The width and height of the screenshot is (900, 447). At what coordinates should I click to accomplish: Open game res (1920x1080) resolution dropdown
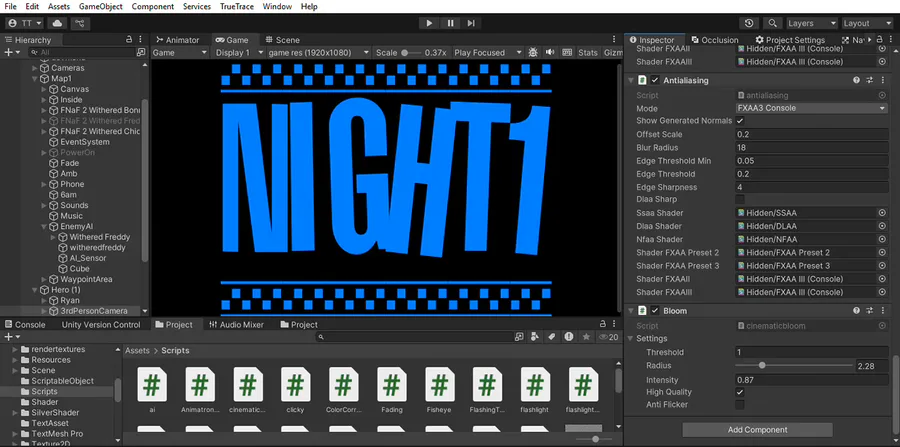(x=319, y=52)
